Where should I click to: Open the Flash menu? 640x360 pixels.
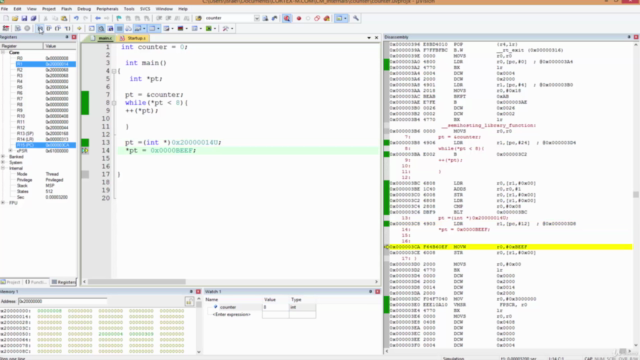(66, 9)
